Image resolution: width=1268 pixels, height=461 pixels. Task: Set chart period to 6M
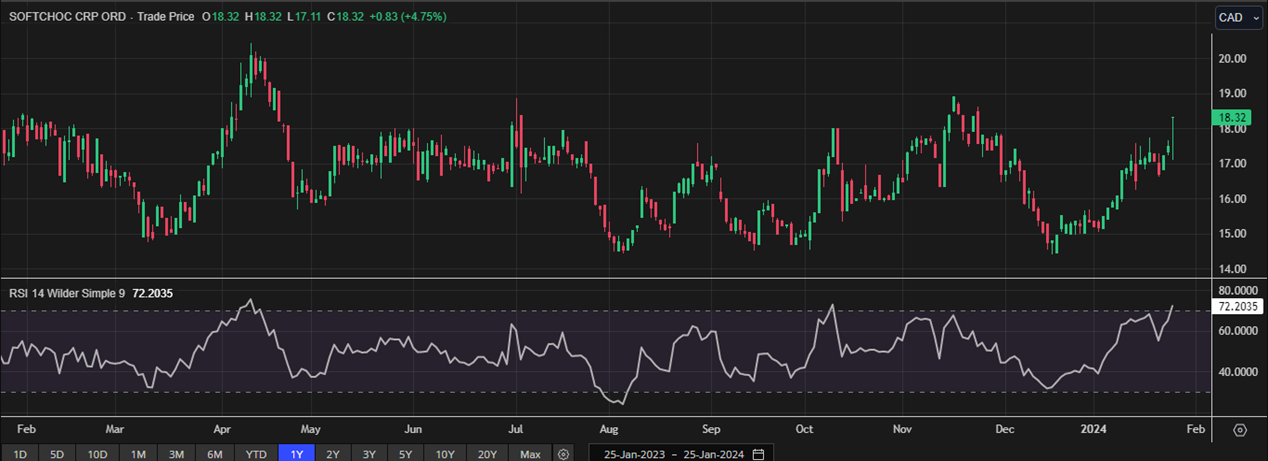214,454
